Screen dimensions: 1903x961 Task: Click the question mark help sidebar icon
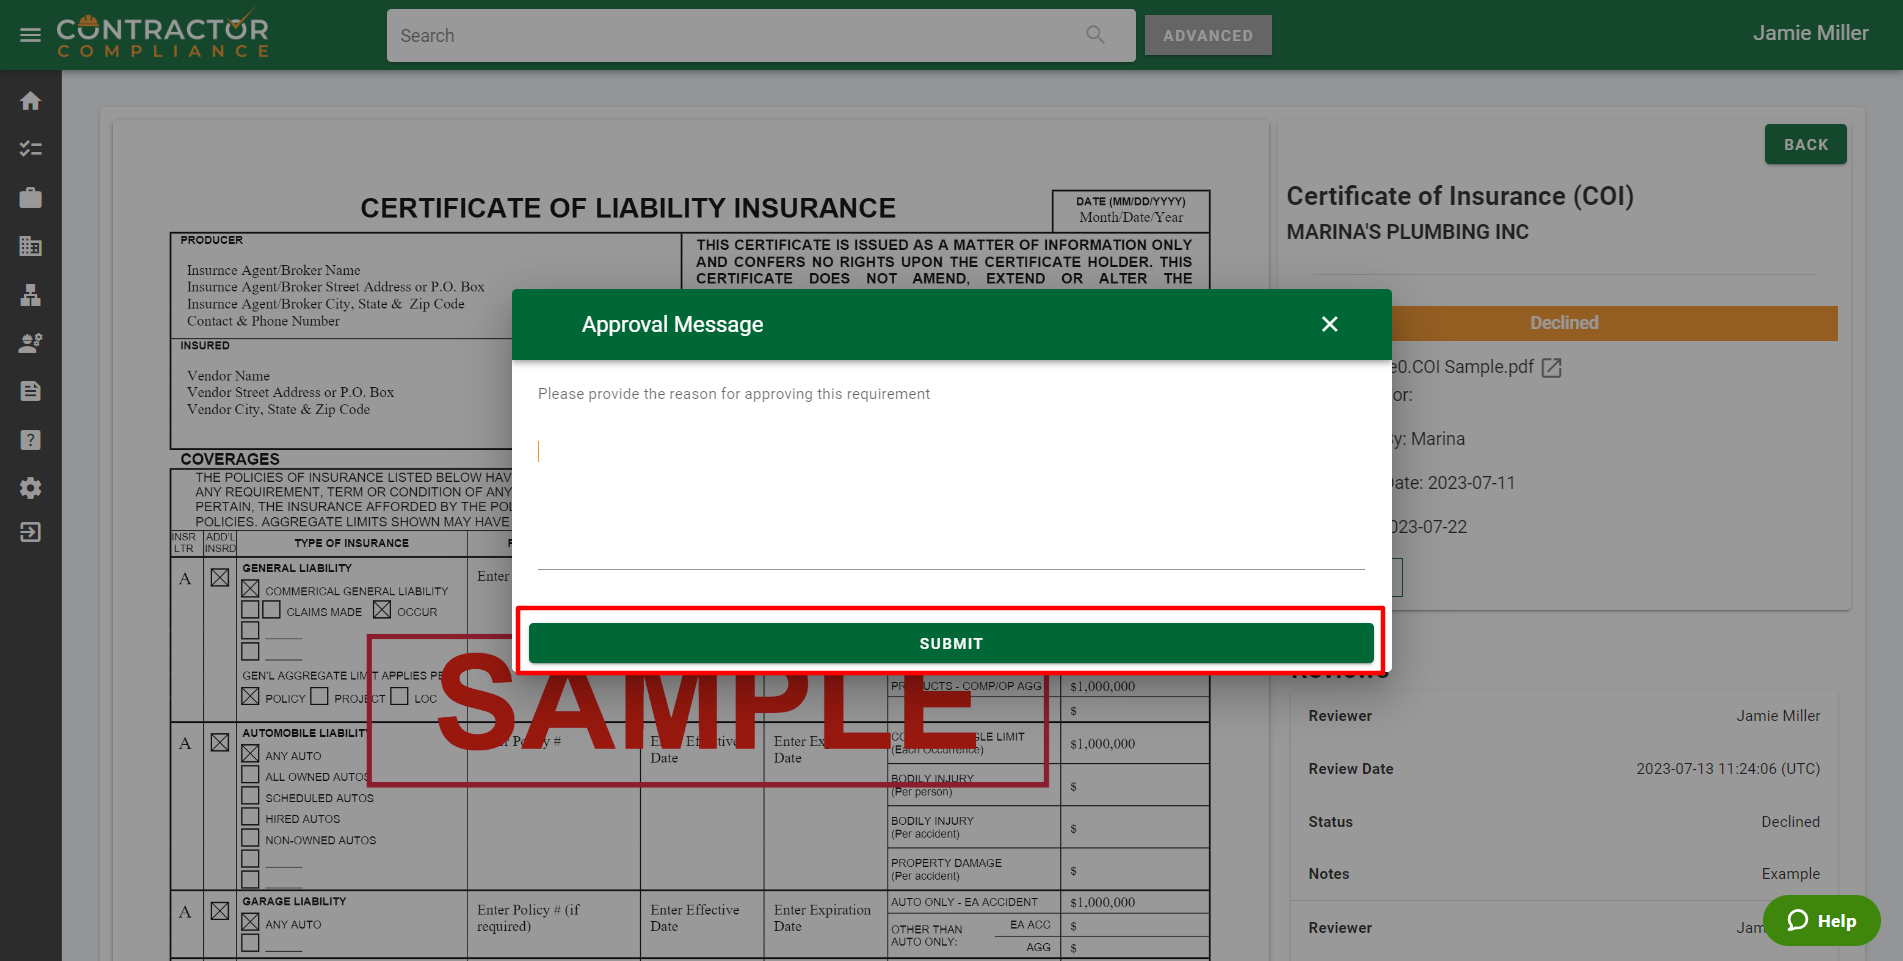pyautogui.click(x=30, y=440)
